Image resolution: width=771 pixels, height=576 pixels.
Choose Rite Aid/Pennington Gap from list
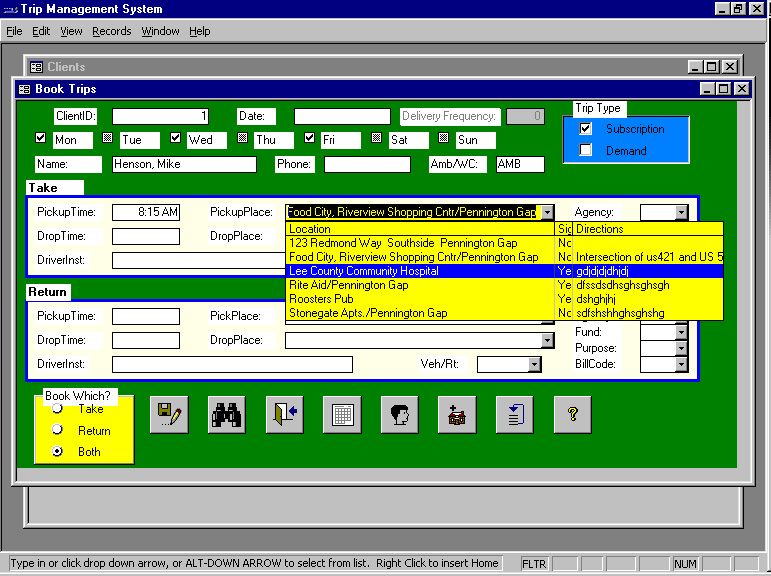(504, 285)
